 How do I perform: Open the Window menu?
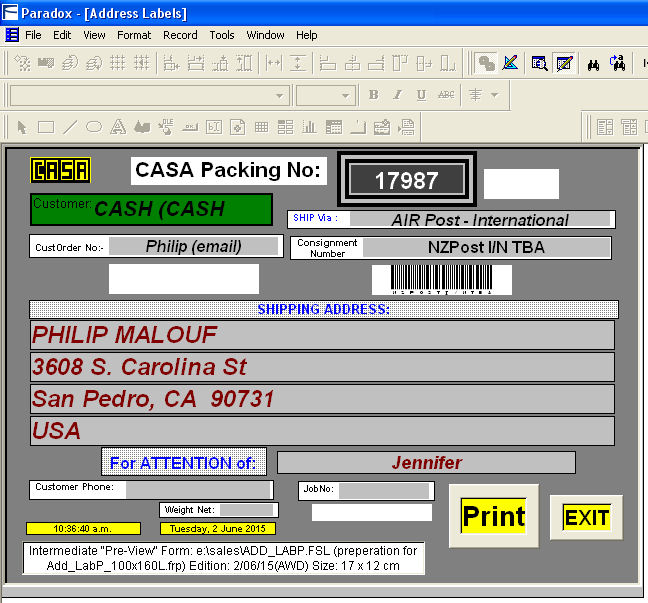[x=265, y=35]
